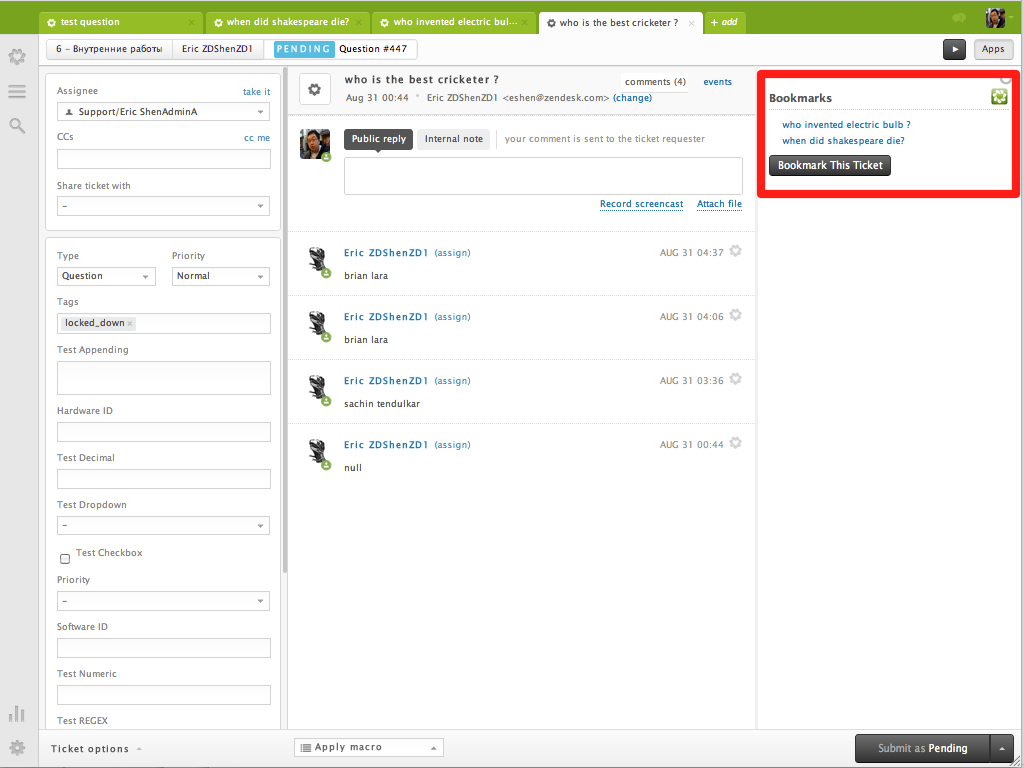Click the ticket options gear beside subject
This screenshot has width=1024, height=768.
click(x=314, y=90)
